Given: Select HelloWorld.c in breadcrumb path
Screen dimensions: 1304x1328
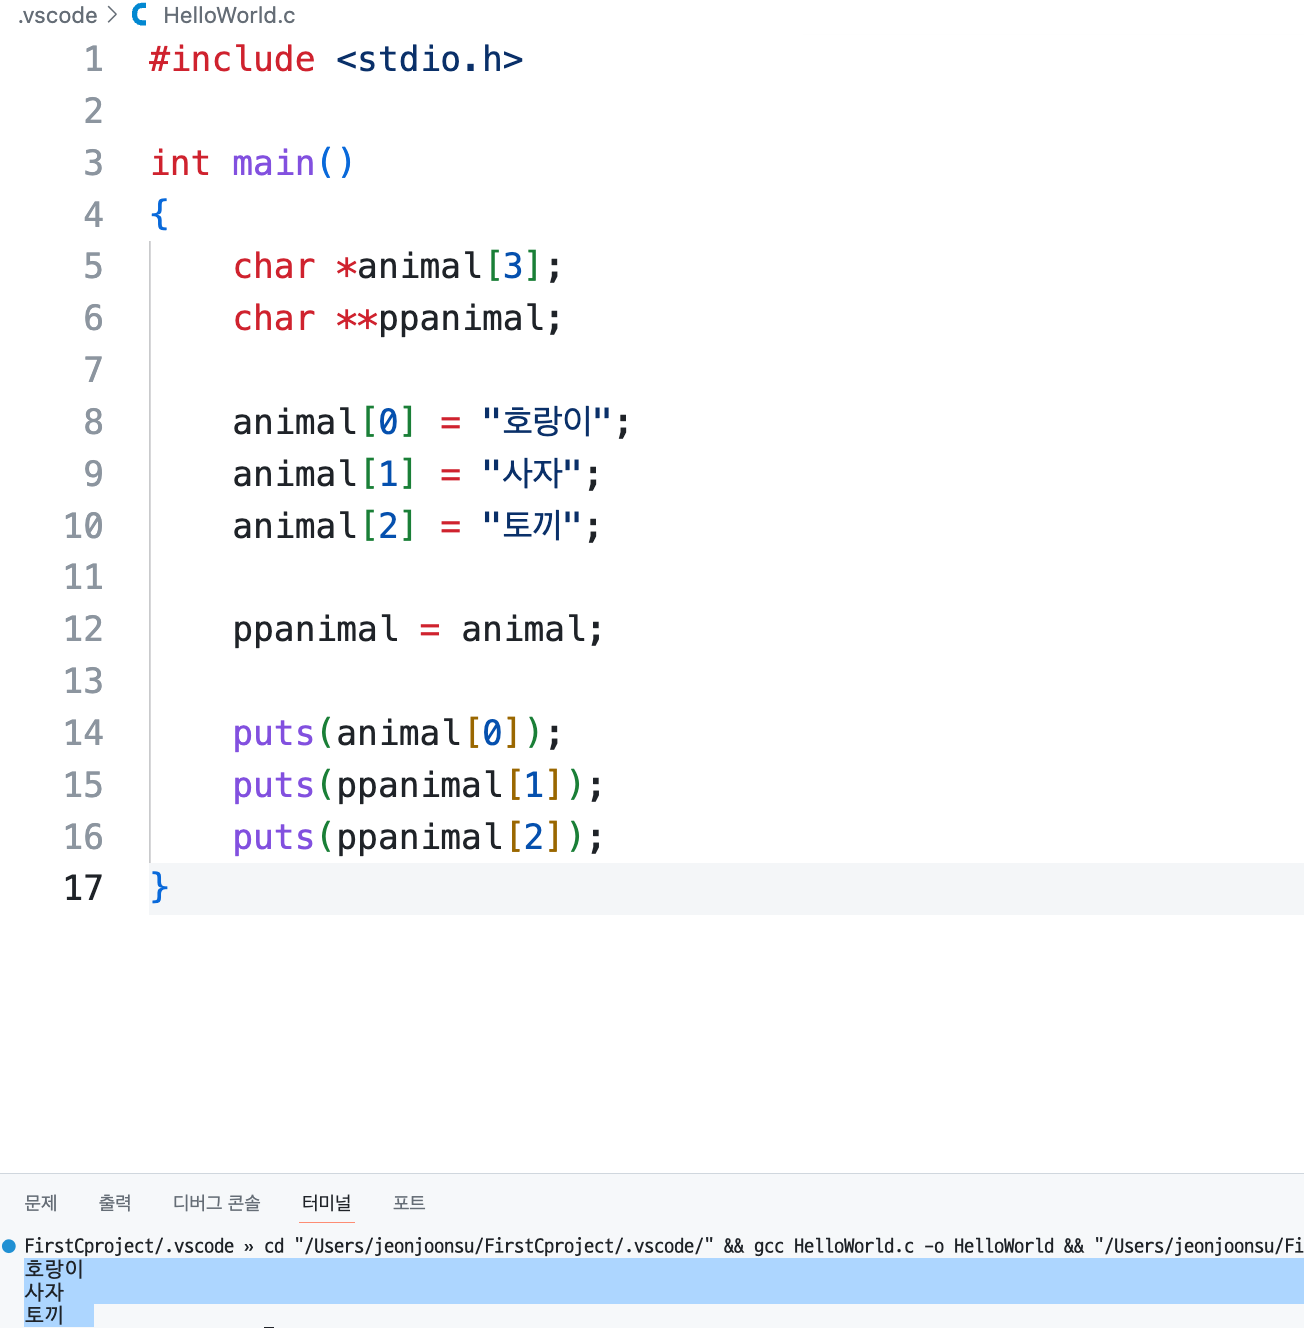Looking at the screenshot, I should coord(229,15).
